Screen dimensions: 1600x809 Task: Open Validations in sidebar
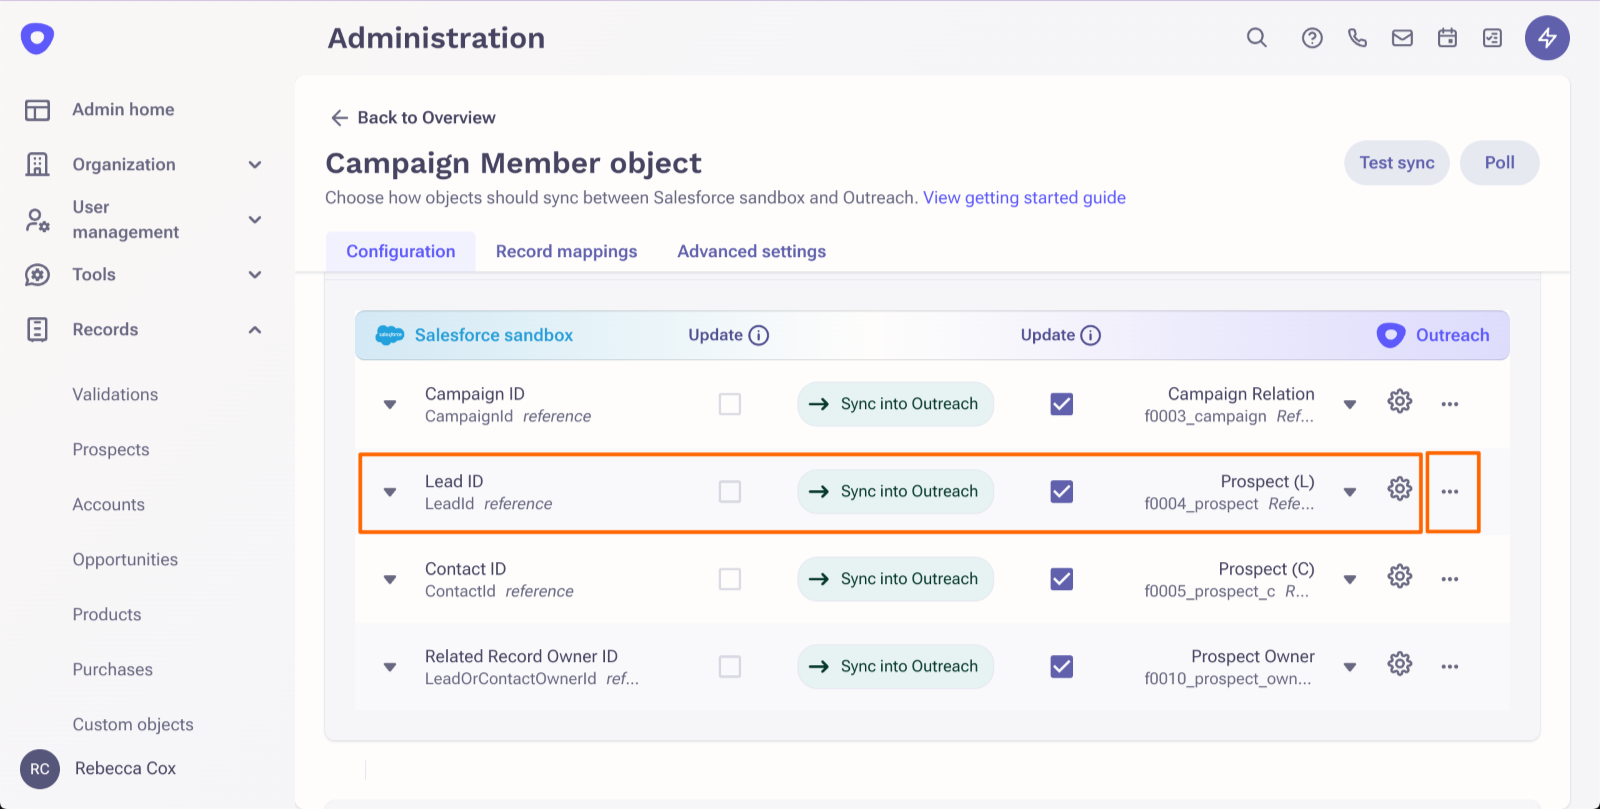(x=115, y=395)
